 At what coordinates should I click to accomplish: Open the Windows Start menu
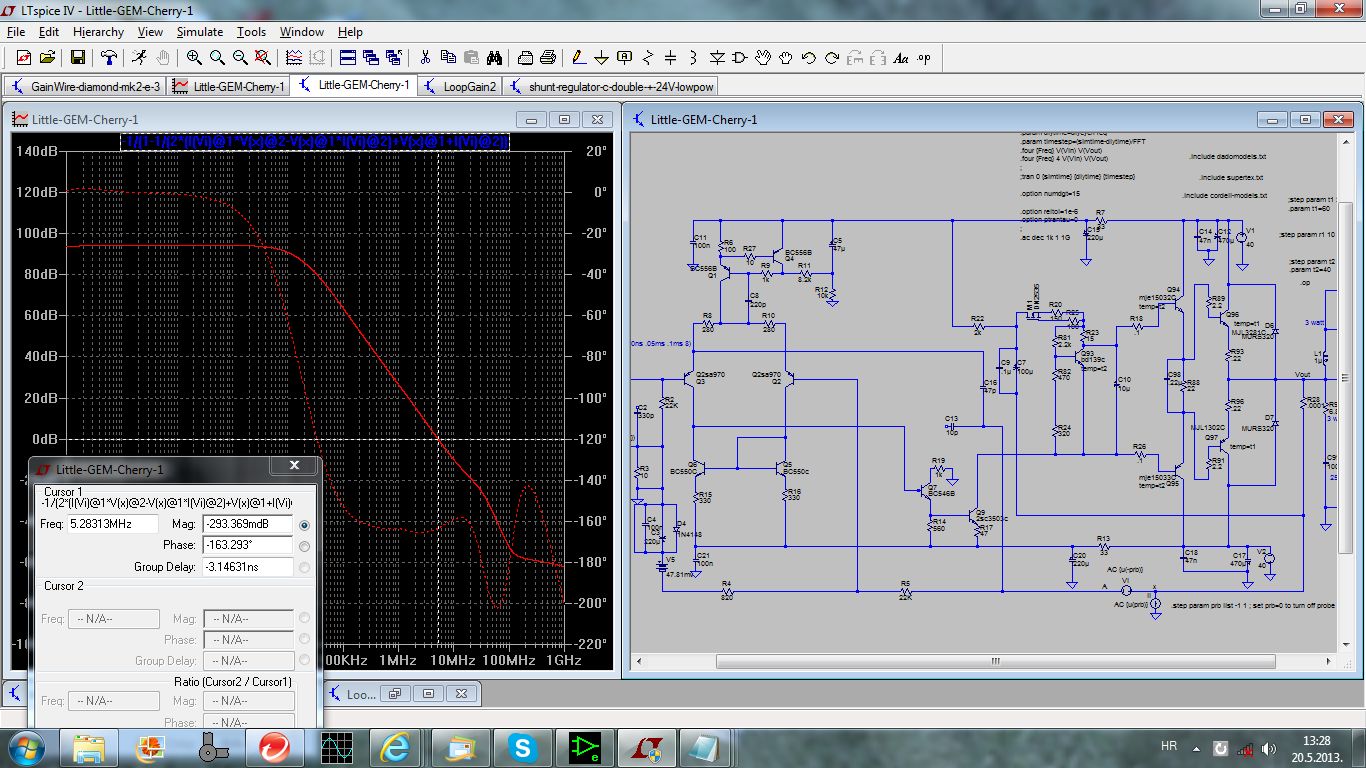click(26, 747)
